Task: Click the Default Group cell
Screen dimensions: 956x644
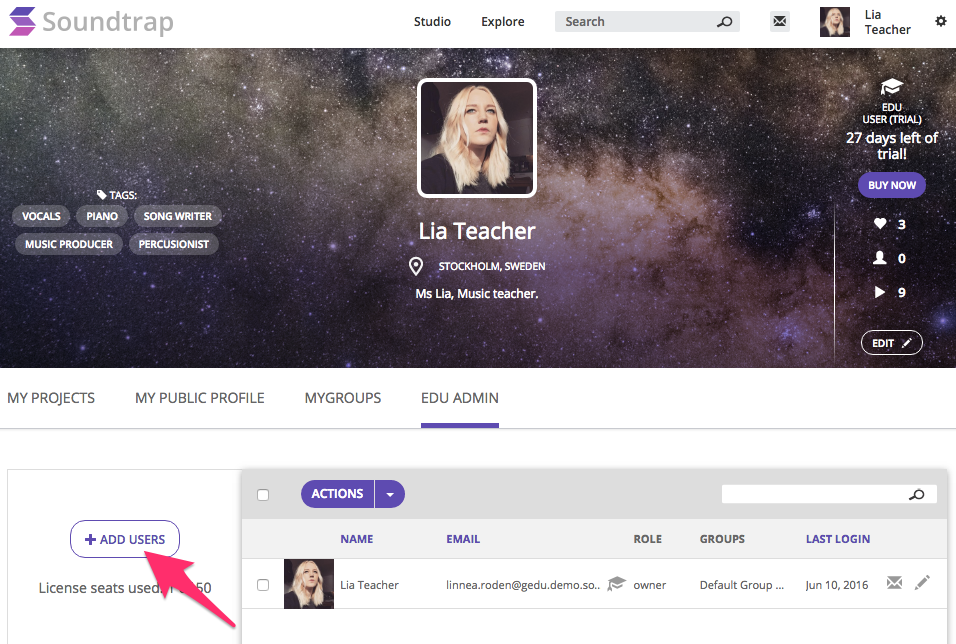Action: click(x=741, y=585)
